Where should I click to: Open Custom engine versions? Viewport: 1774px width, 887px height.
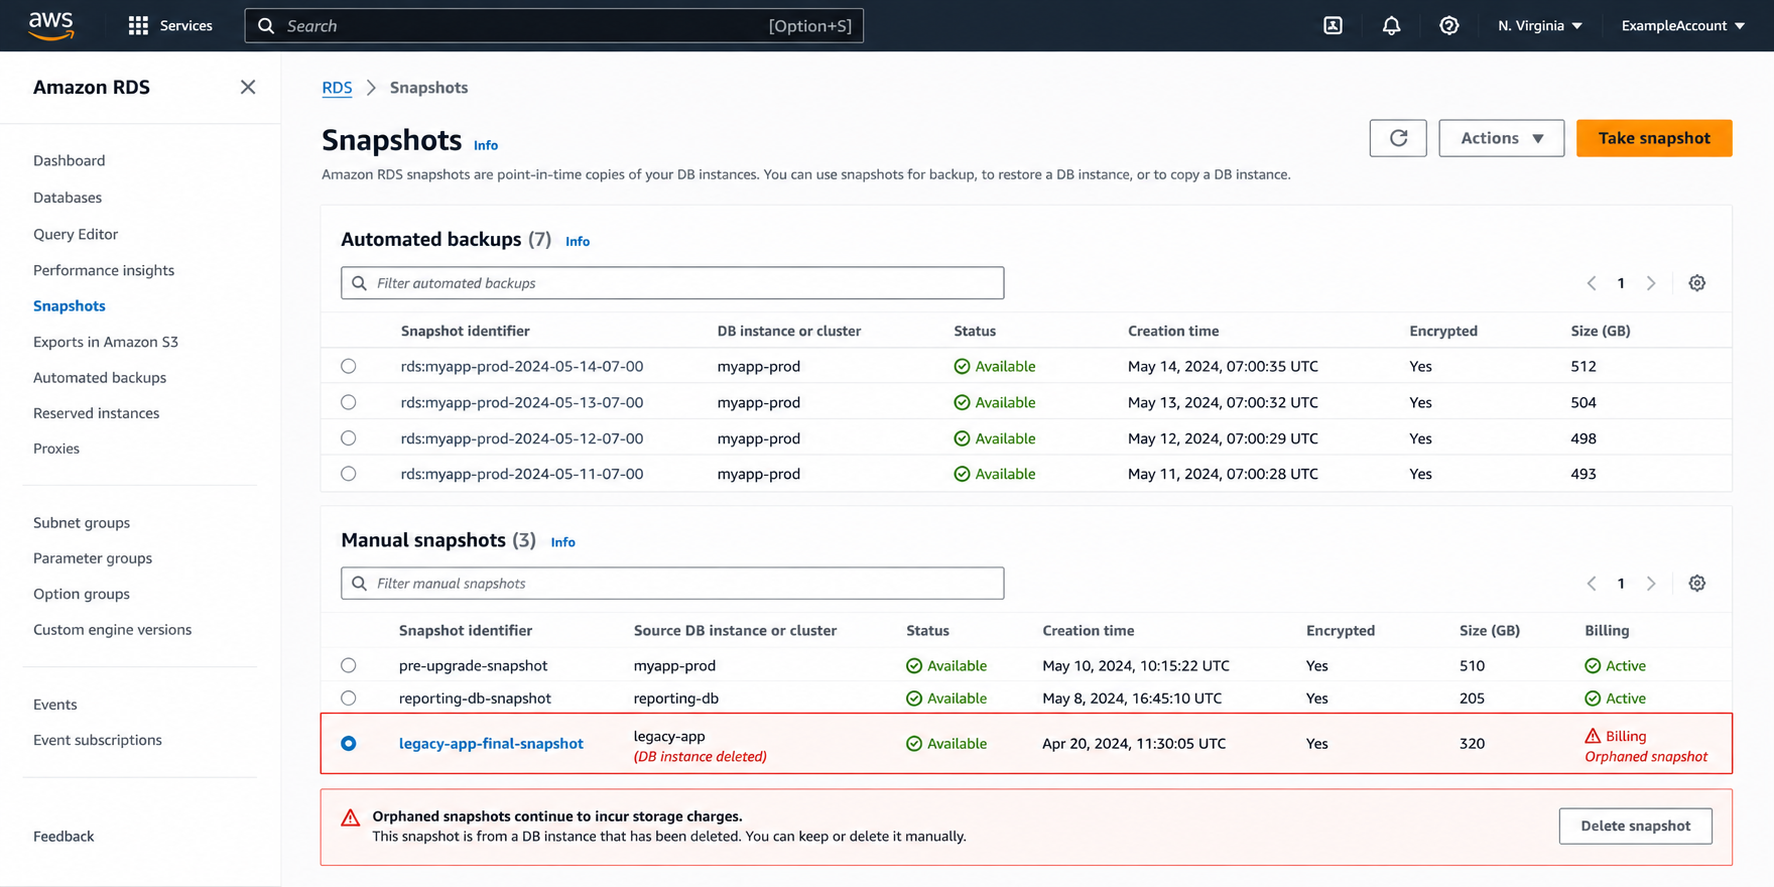click(x=112, y=630)
